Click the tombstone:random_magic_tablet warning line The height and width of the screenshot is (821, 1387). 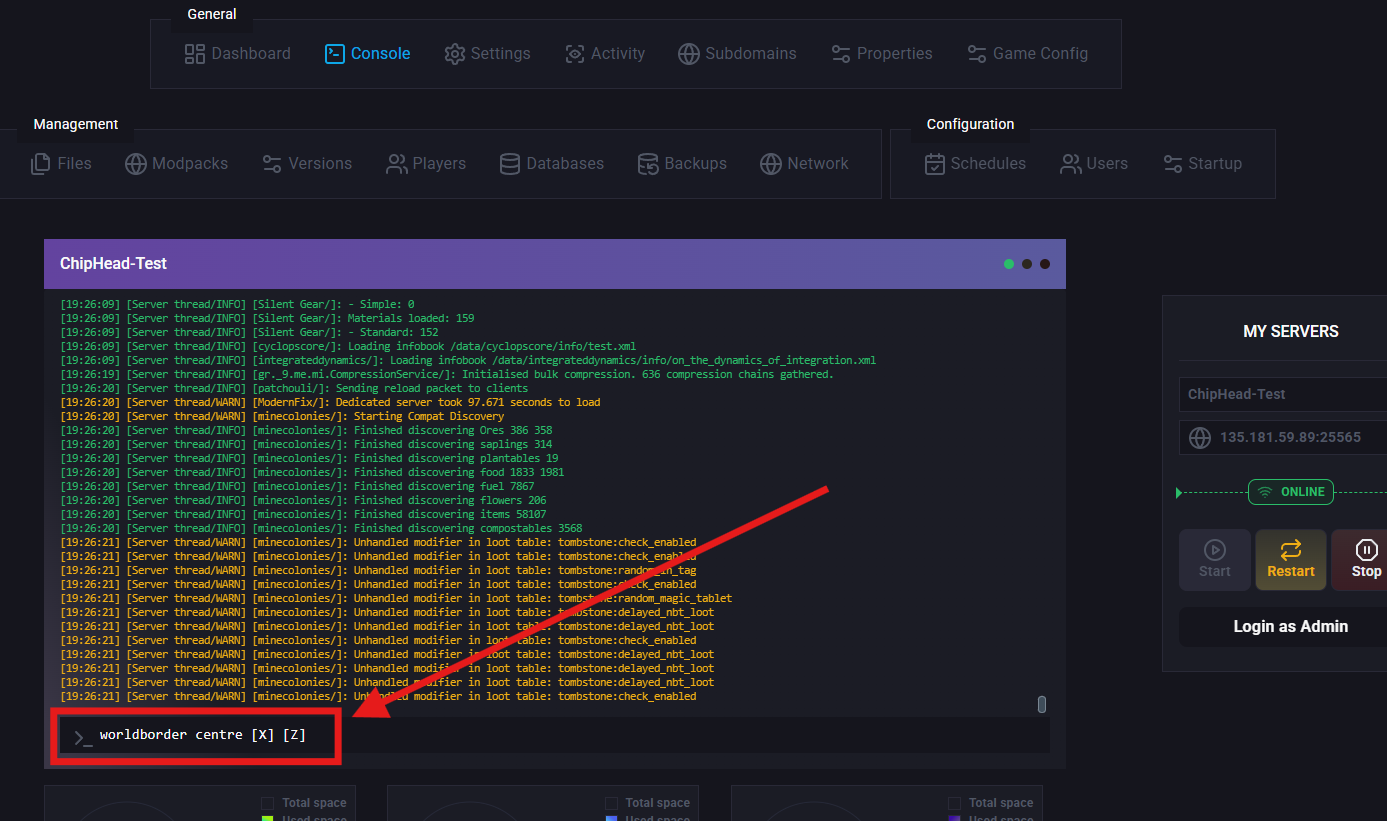point(396,598)
